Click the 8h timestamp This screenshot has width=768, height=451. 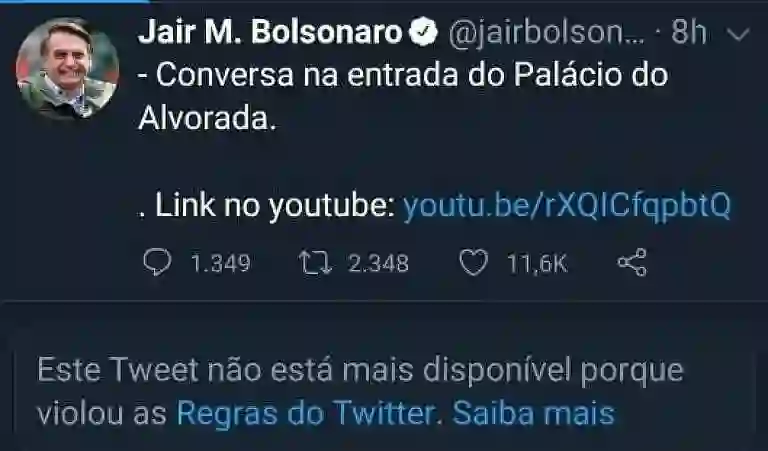[x=688, y=32]
